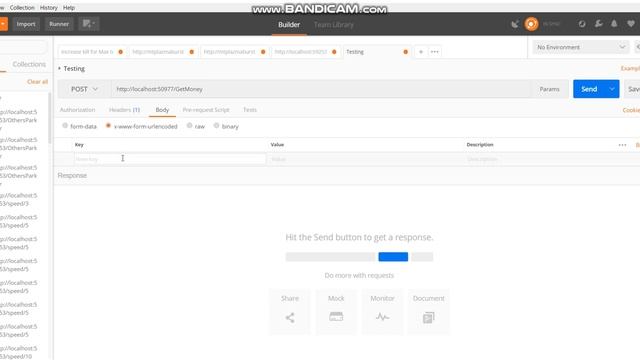Click the Document icon

click(x=429, y=317)
